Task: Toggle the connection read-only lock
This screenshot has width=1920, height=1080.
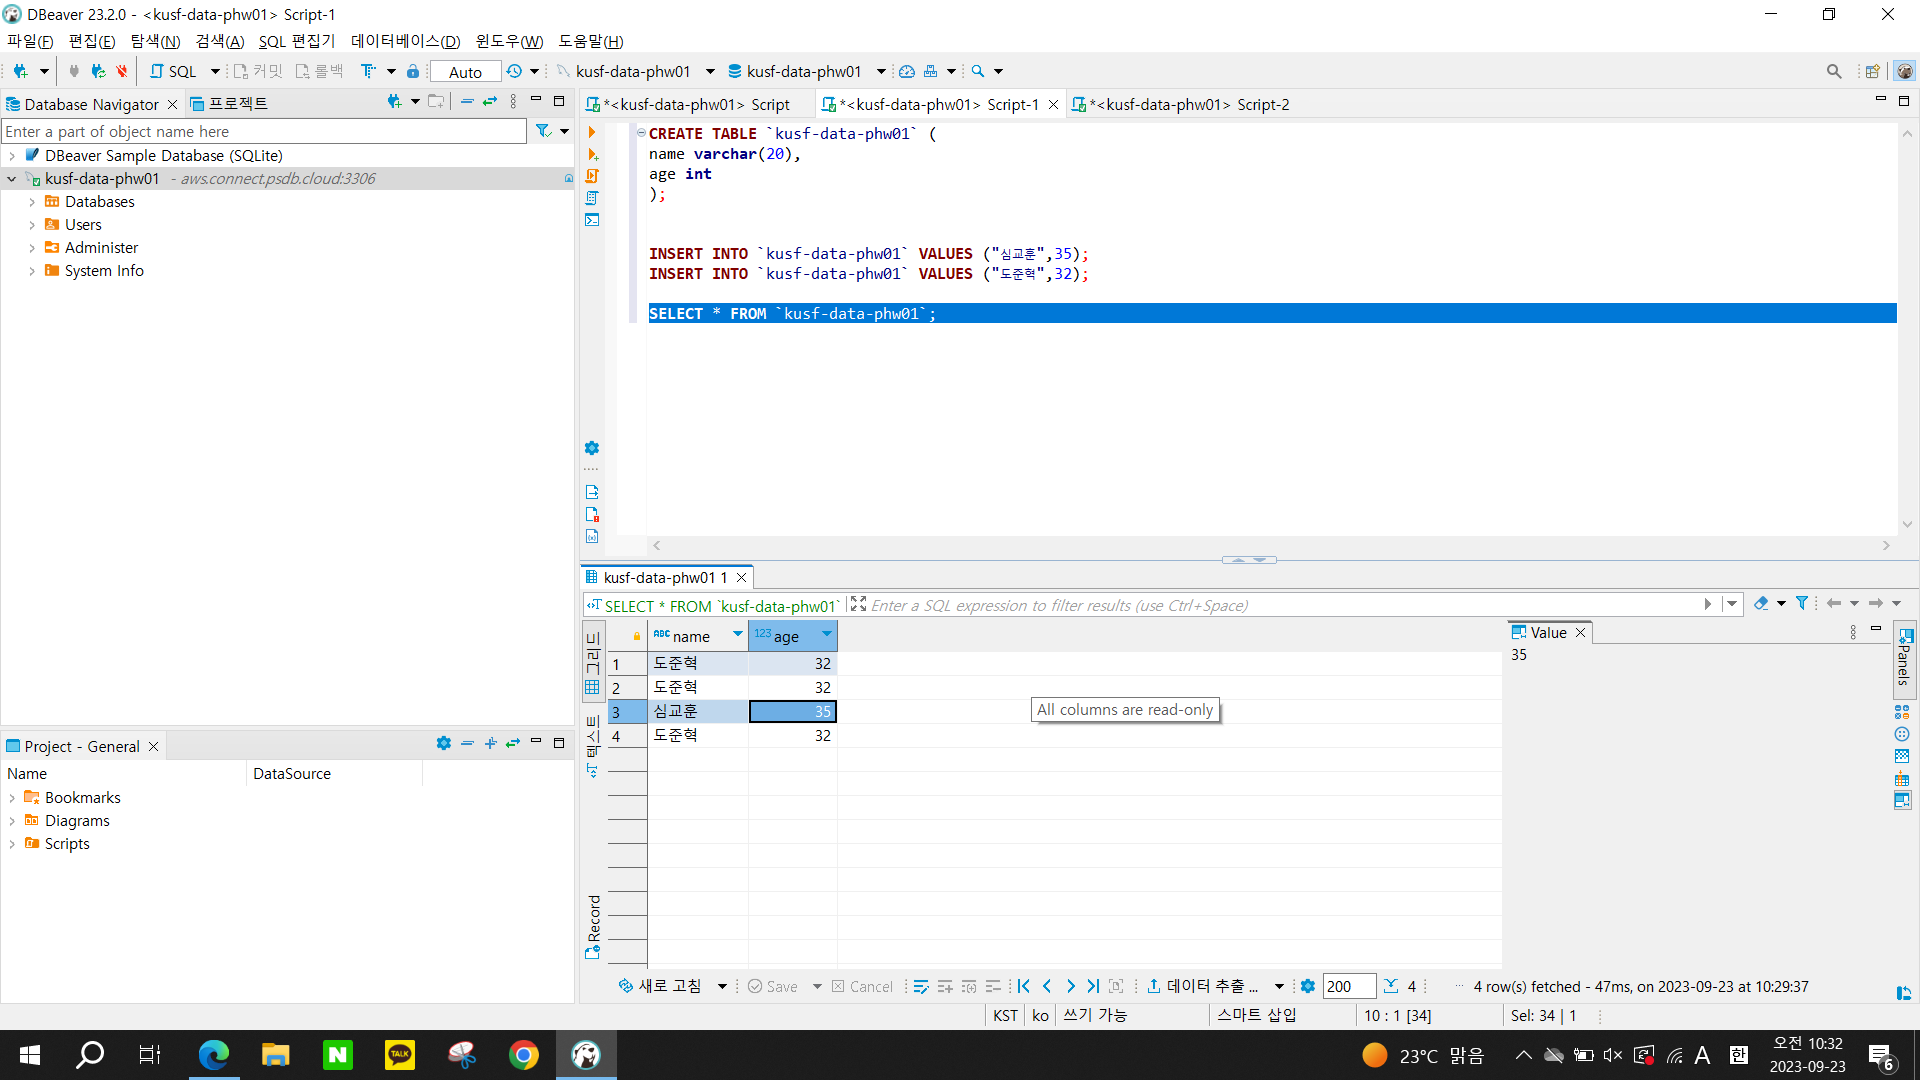Action: 413,71
